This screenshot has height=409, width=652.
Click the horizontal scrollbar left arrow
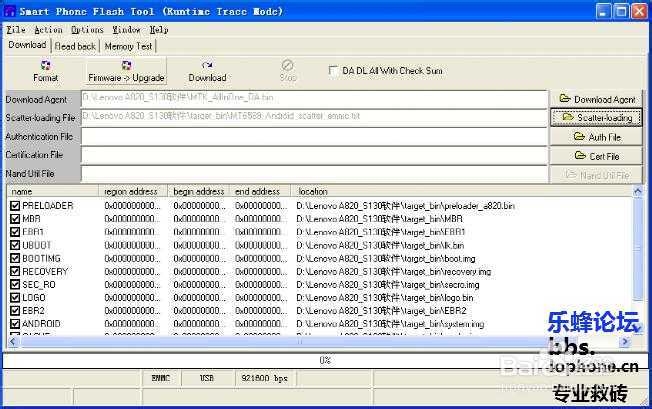pyautogui.click(x=13, y=342)
